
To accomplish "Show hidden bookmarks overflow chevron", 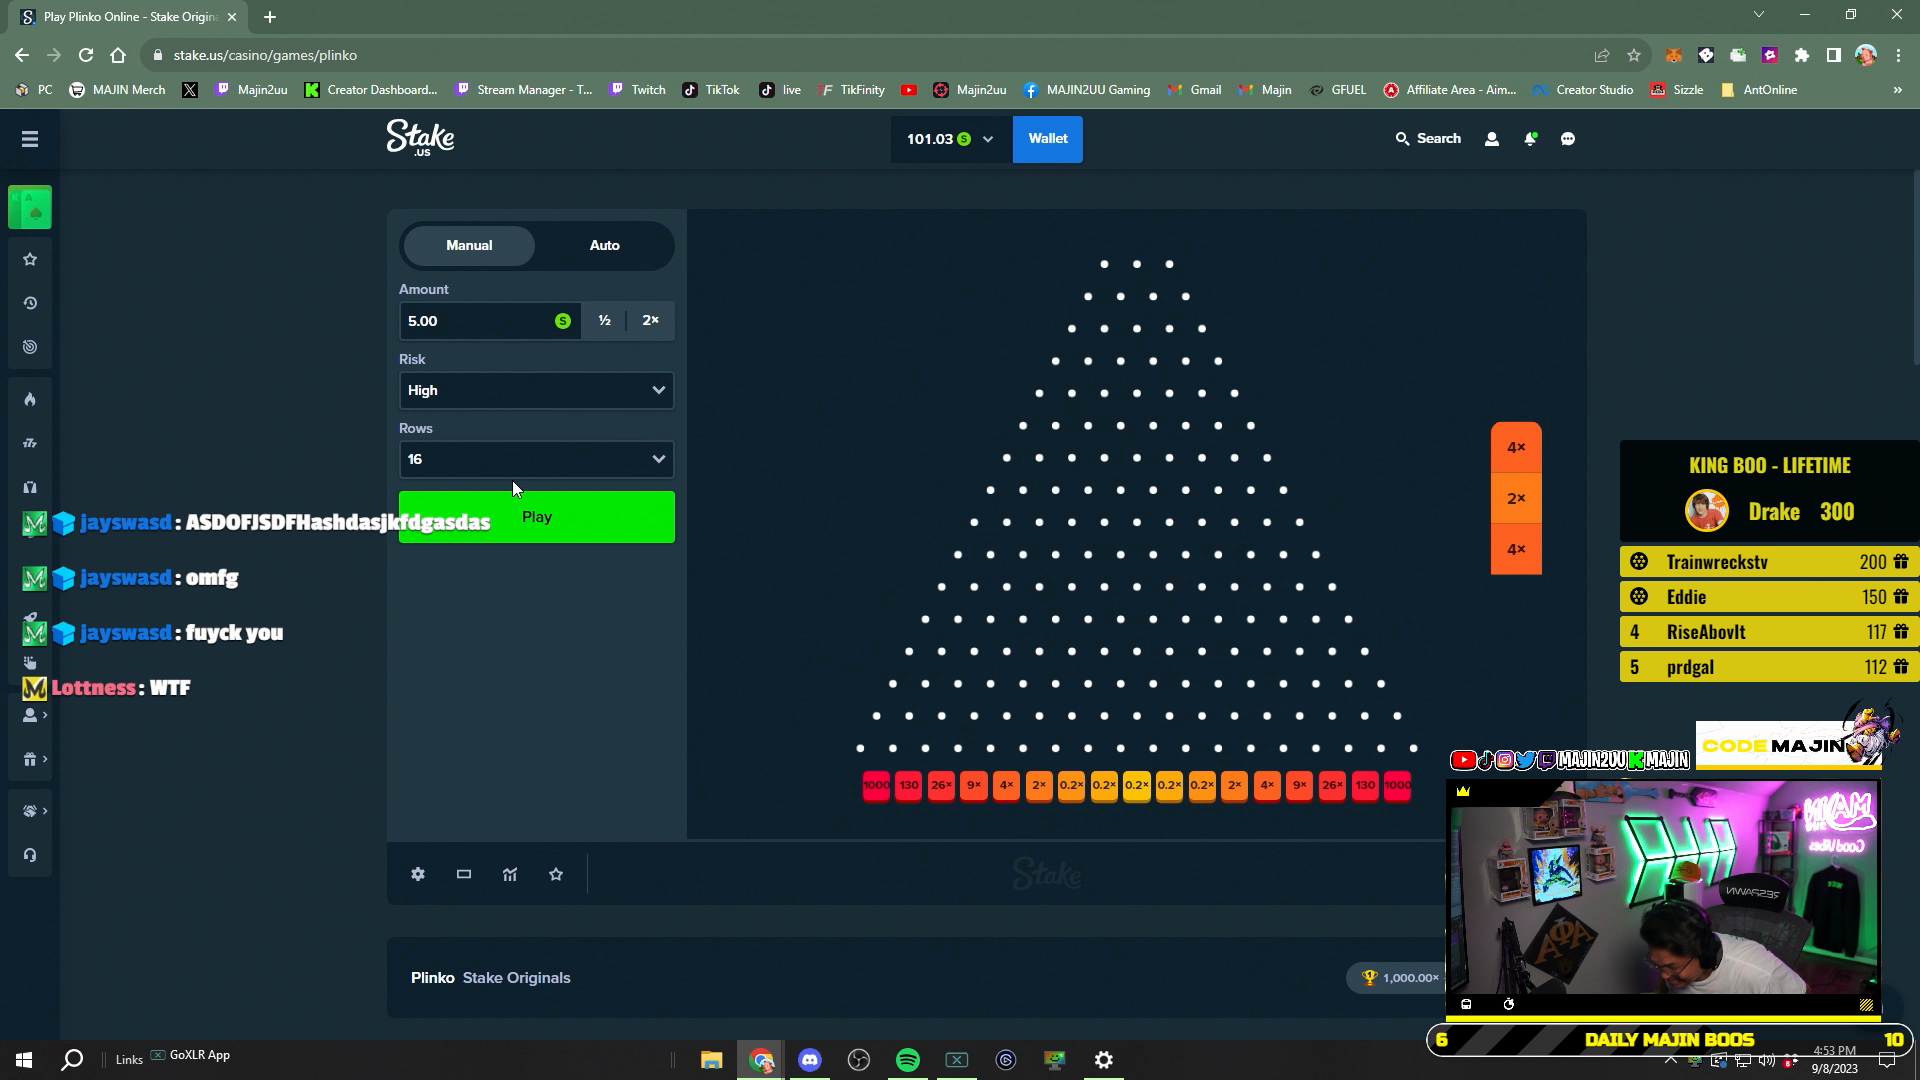I will click(x=1897, y=90).
